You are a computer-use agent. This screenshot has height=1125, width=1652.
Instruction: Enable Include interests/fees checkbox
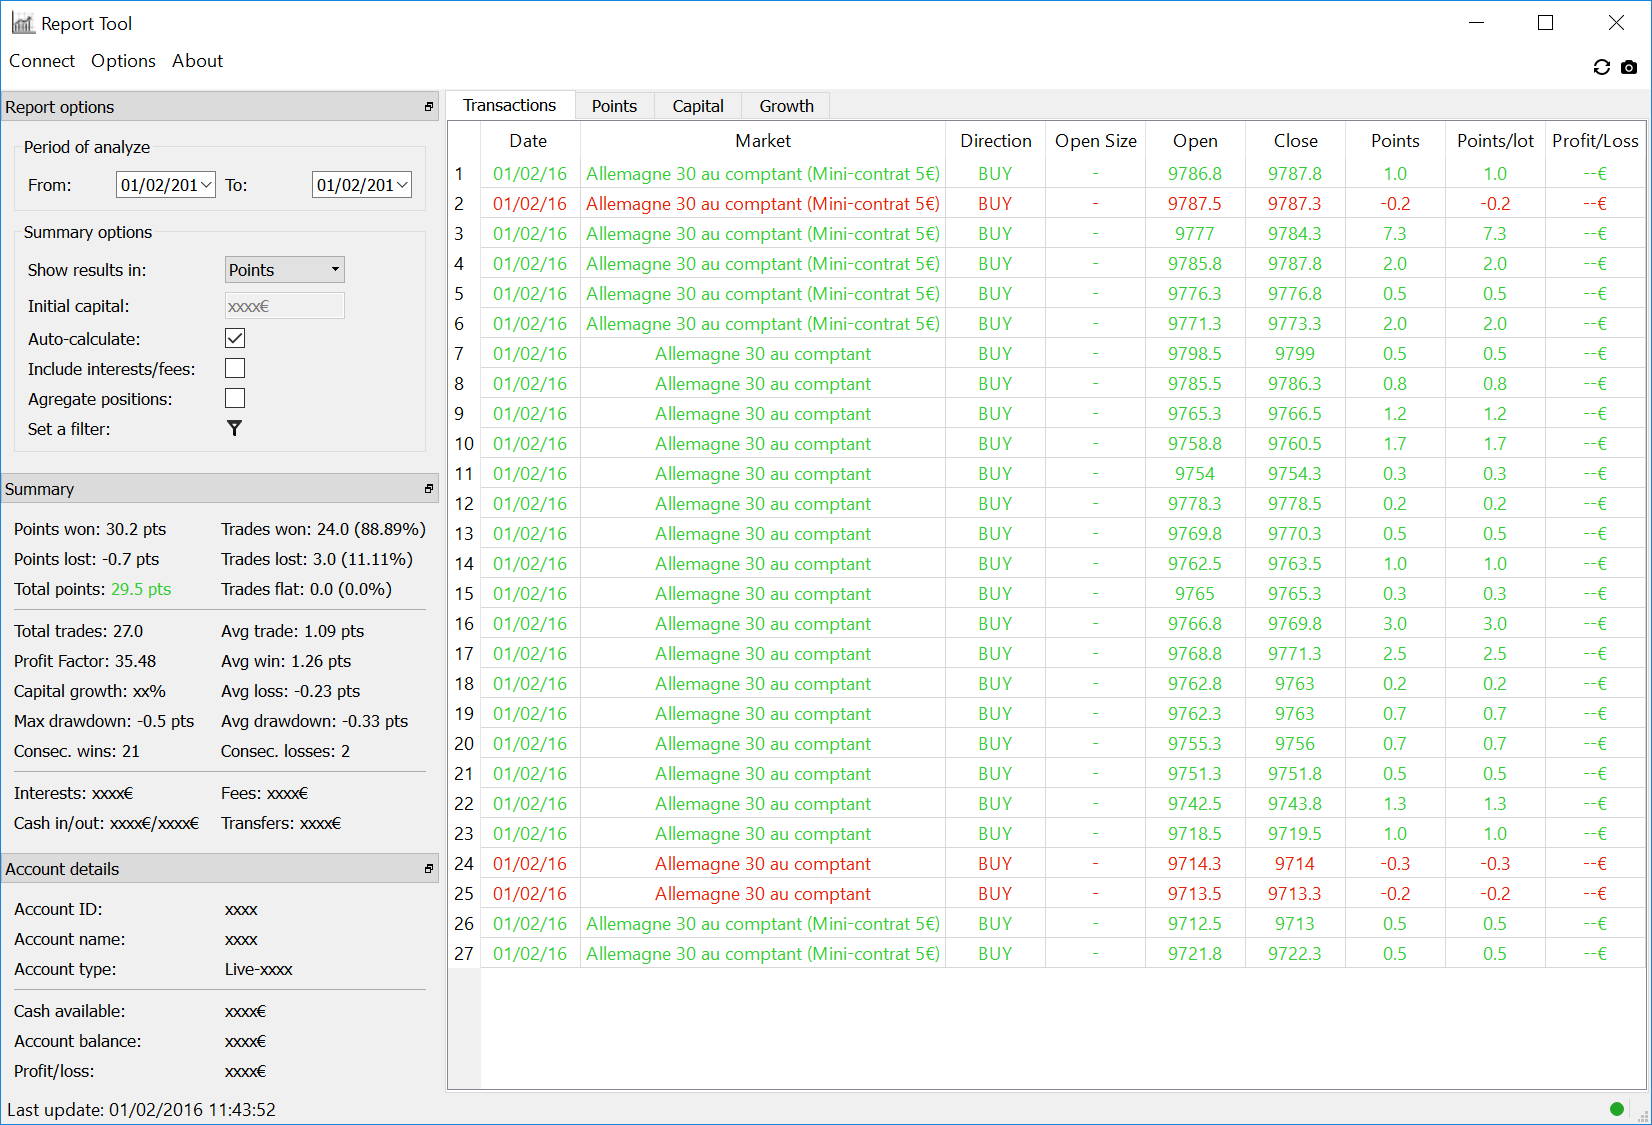(235, 369)
